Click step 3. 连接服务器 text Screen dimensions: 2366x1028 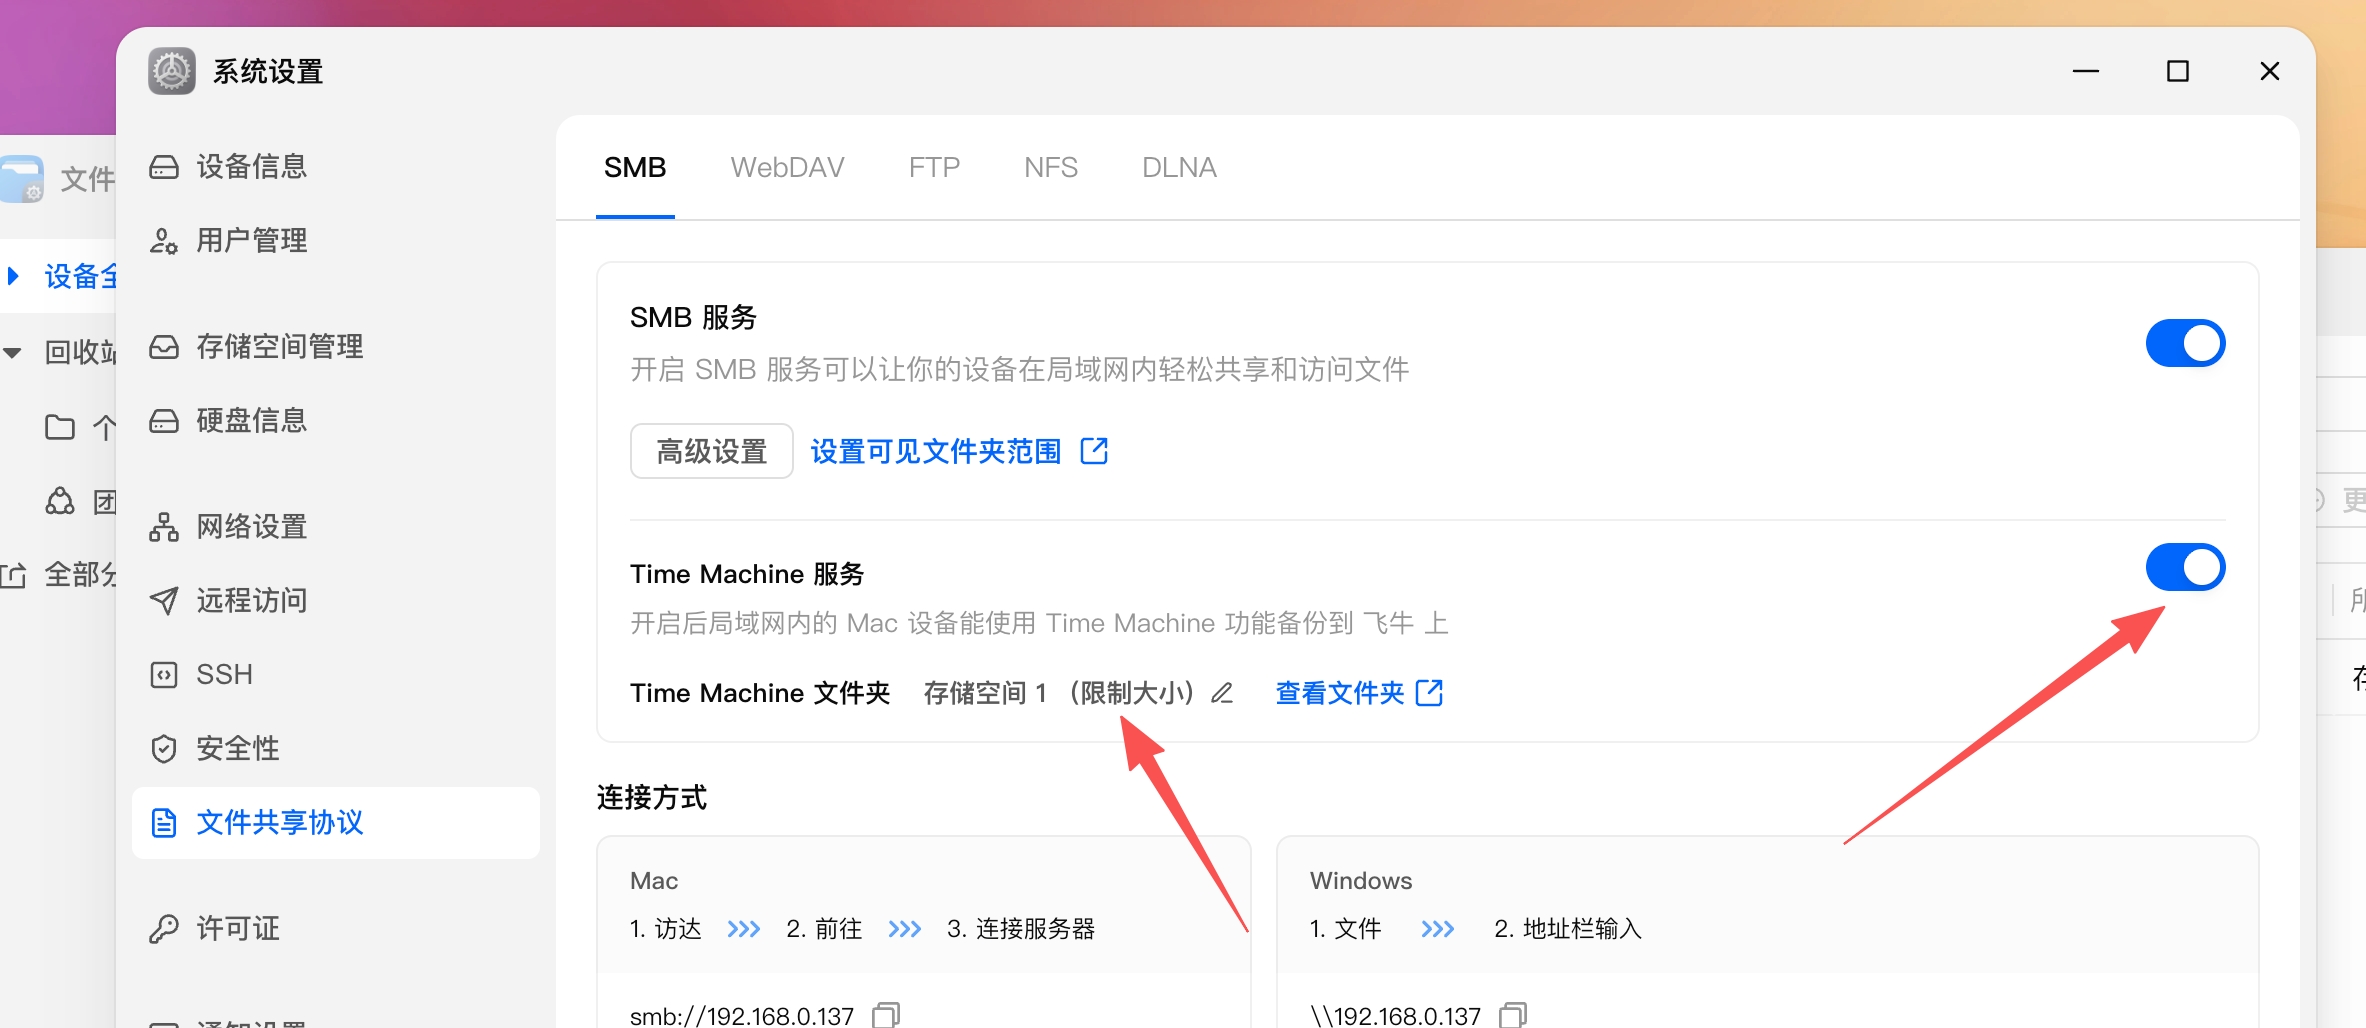click(1021, 929)
